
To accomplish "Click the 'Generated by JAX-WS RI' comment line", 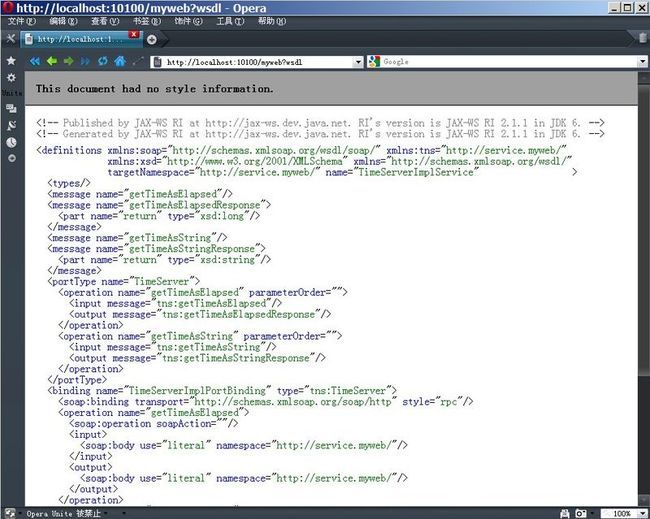I will tap(320, 134).
